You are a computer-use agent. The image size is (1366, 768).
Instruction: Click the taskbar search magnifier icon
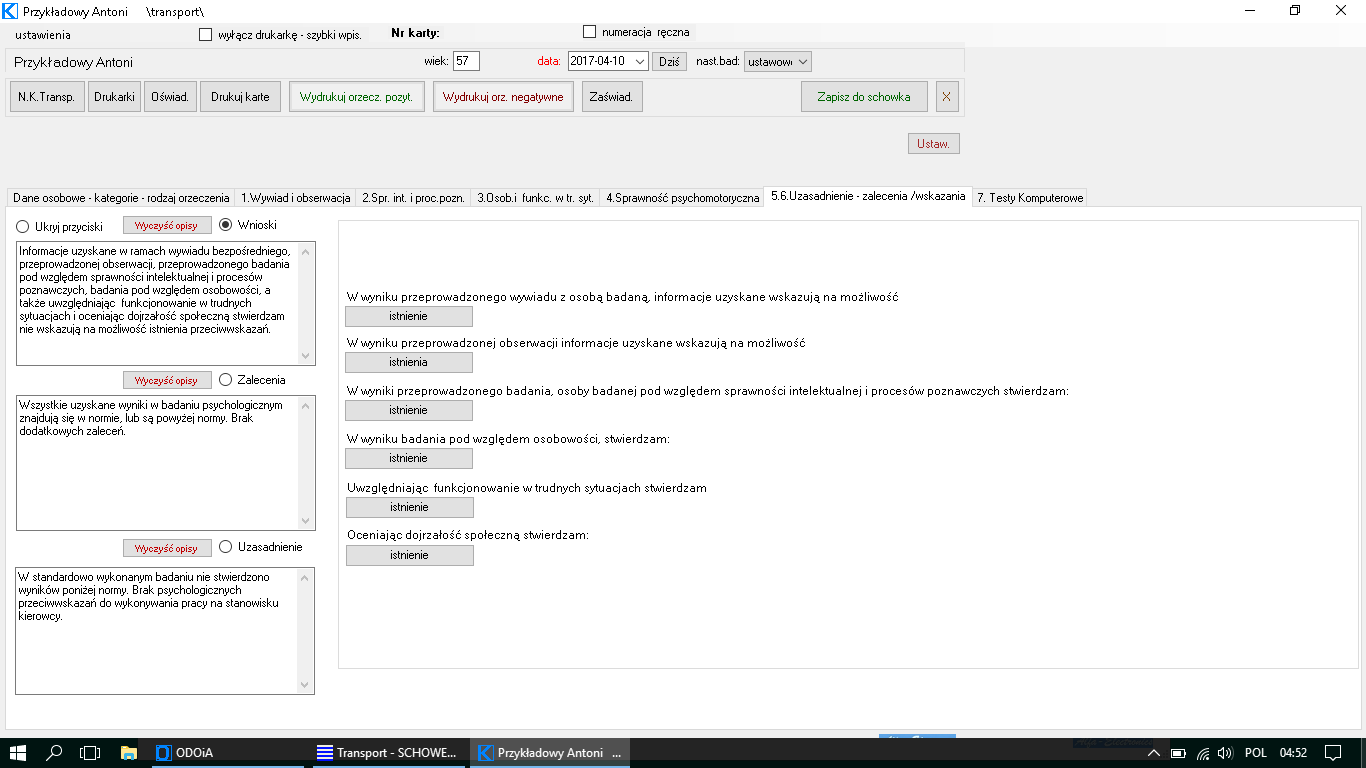point(55,752)
